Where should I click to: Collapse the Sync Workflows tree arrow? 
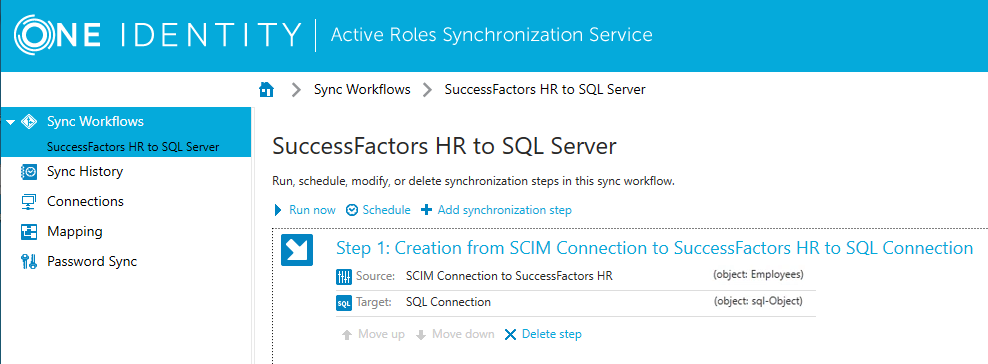[10, 122]
